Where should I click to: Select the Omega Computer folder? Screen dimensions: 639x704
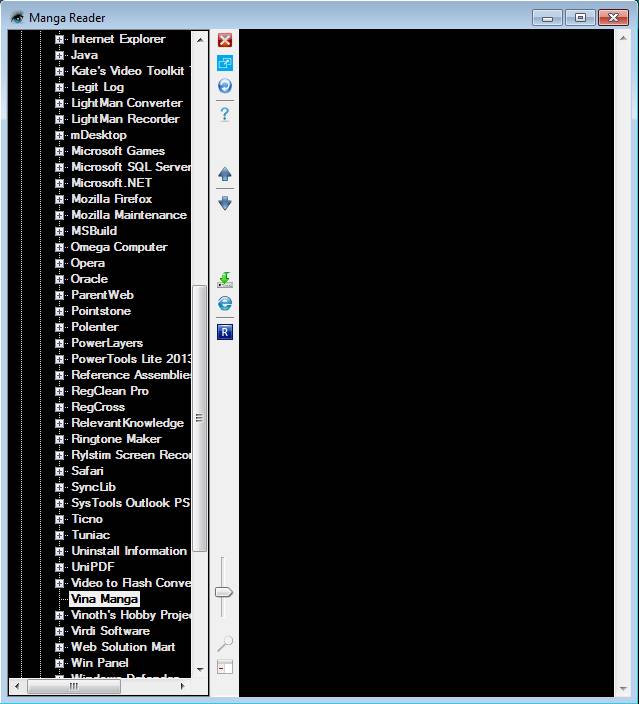pos(119,247)
